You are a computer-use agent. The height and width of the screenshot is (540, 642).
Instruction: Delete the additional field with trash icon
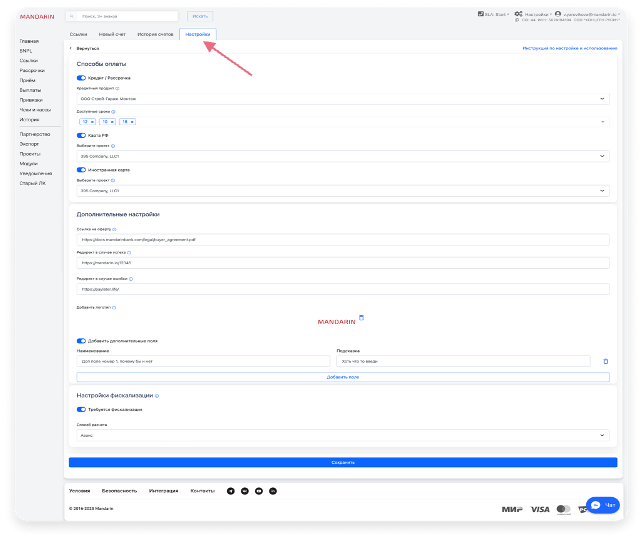click(x=604, y=361)
